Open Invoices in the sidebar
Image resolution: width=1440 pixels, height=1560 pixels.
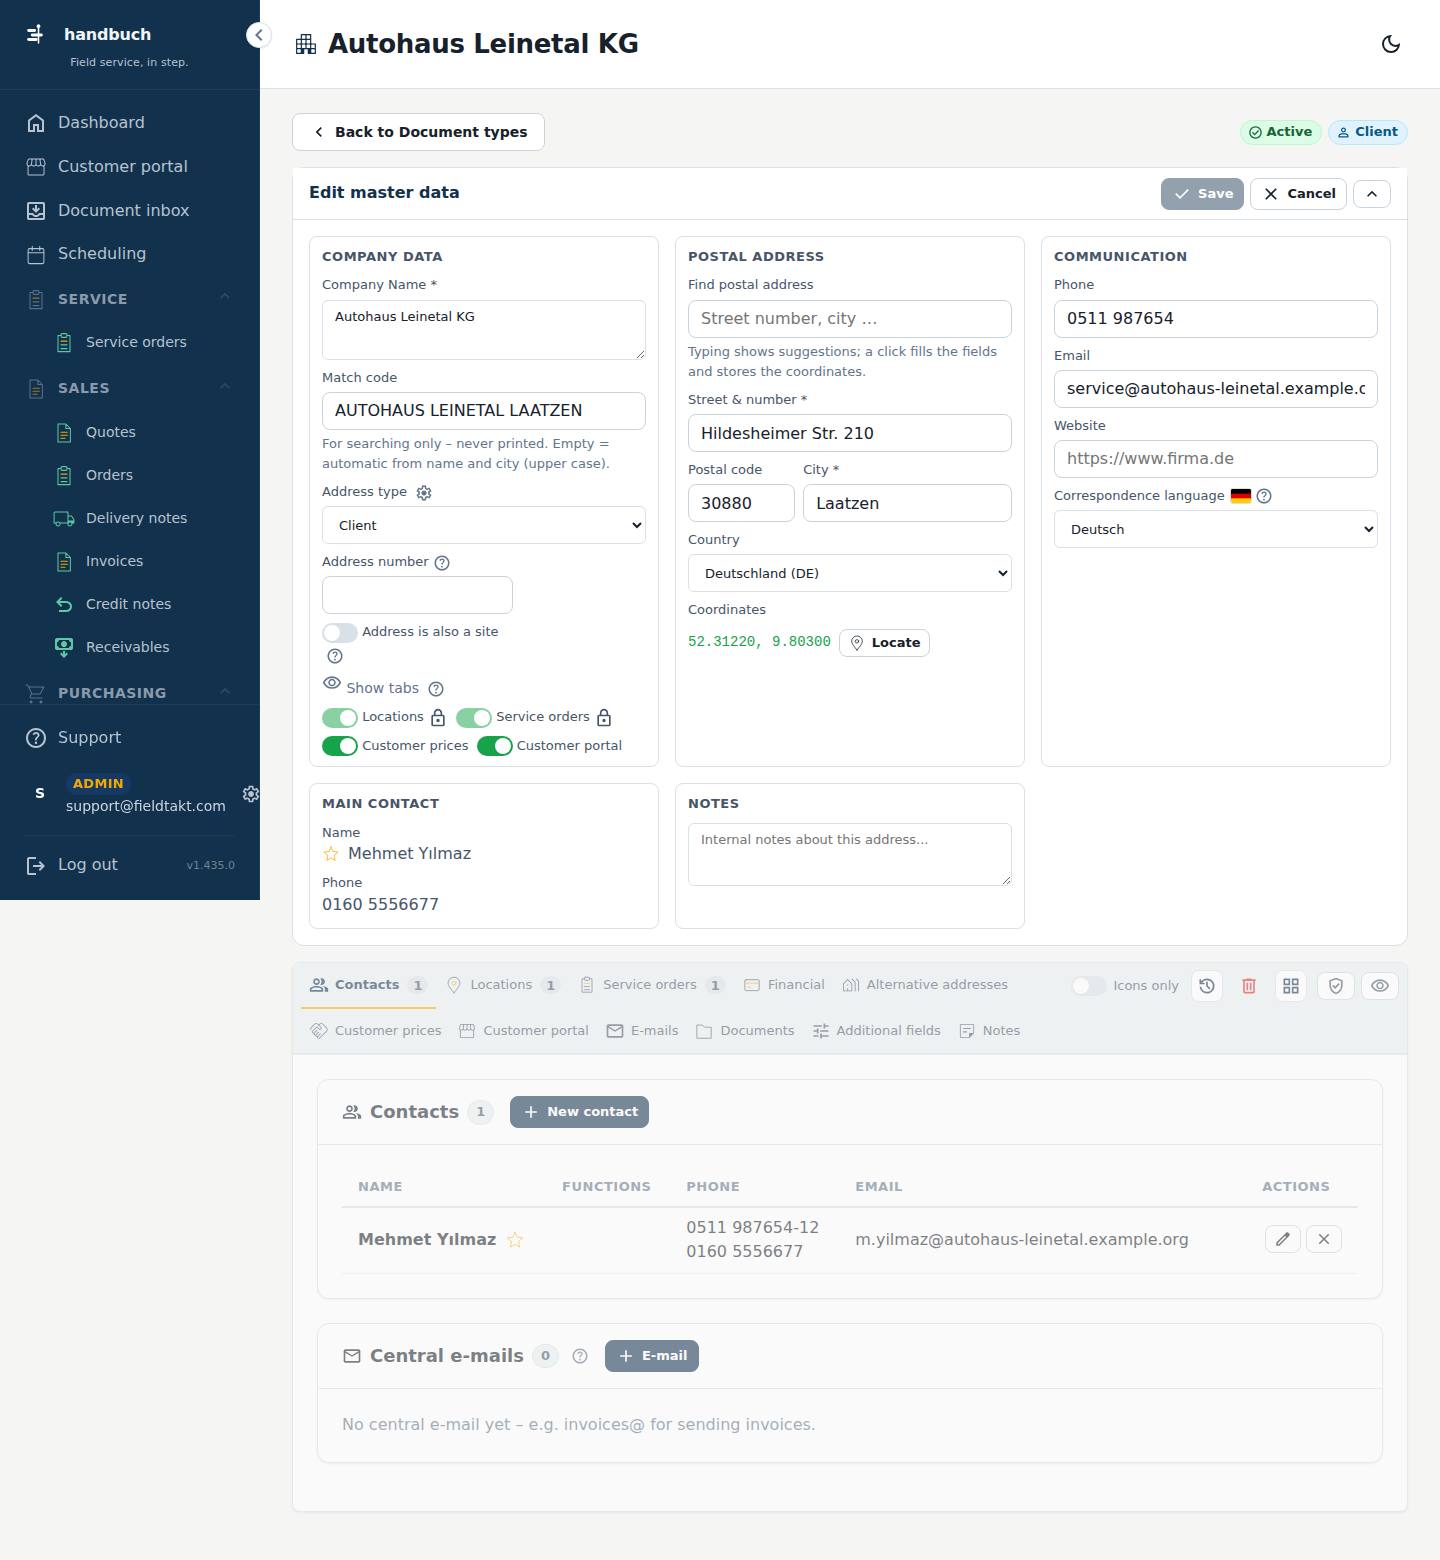click(114, 562)
